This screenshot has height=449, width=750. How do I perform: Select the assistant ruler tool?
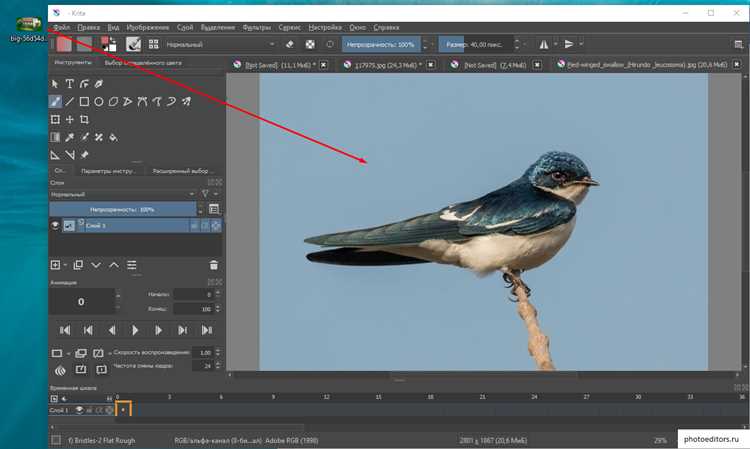pyautogui.click(x=55, y=155)
